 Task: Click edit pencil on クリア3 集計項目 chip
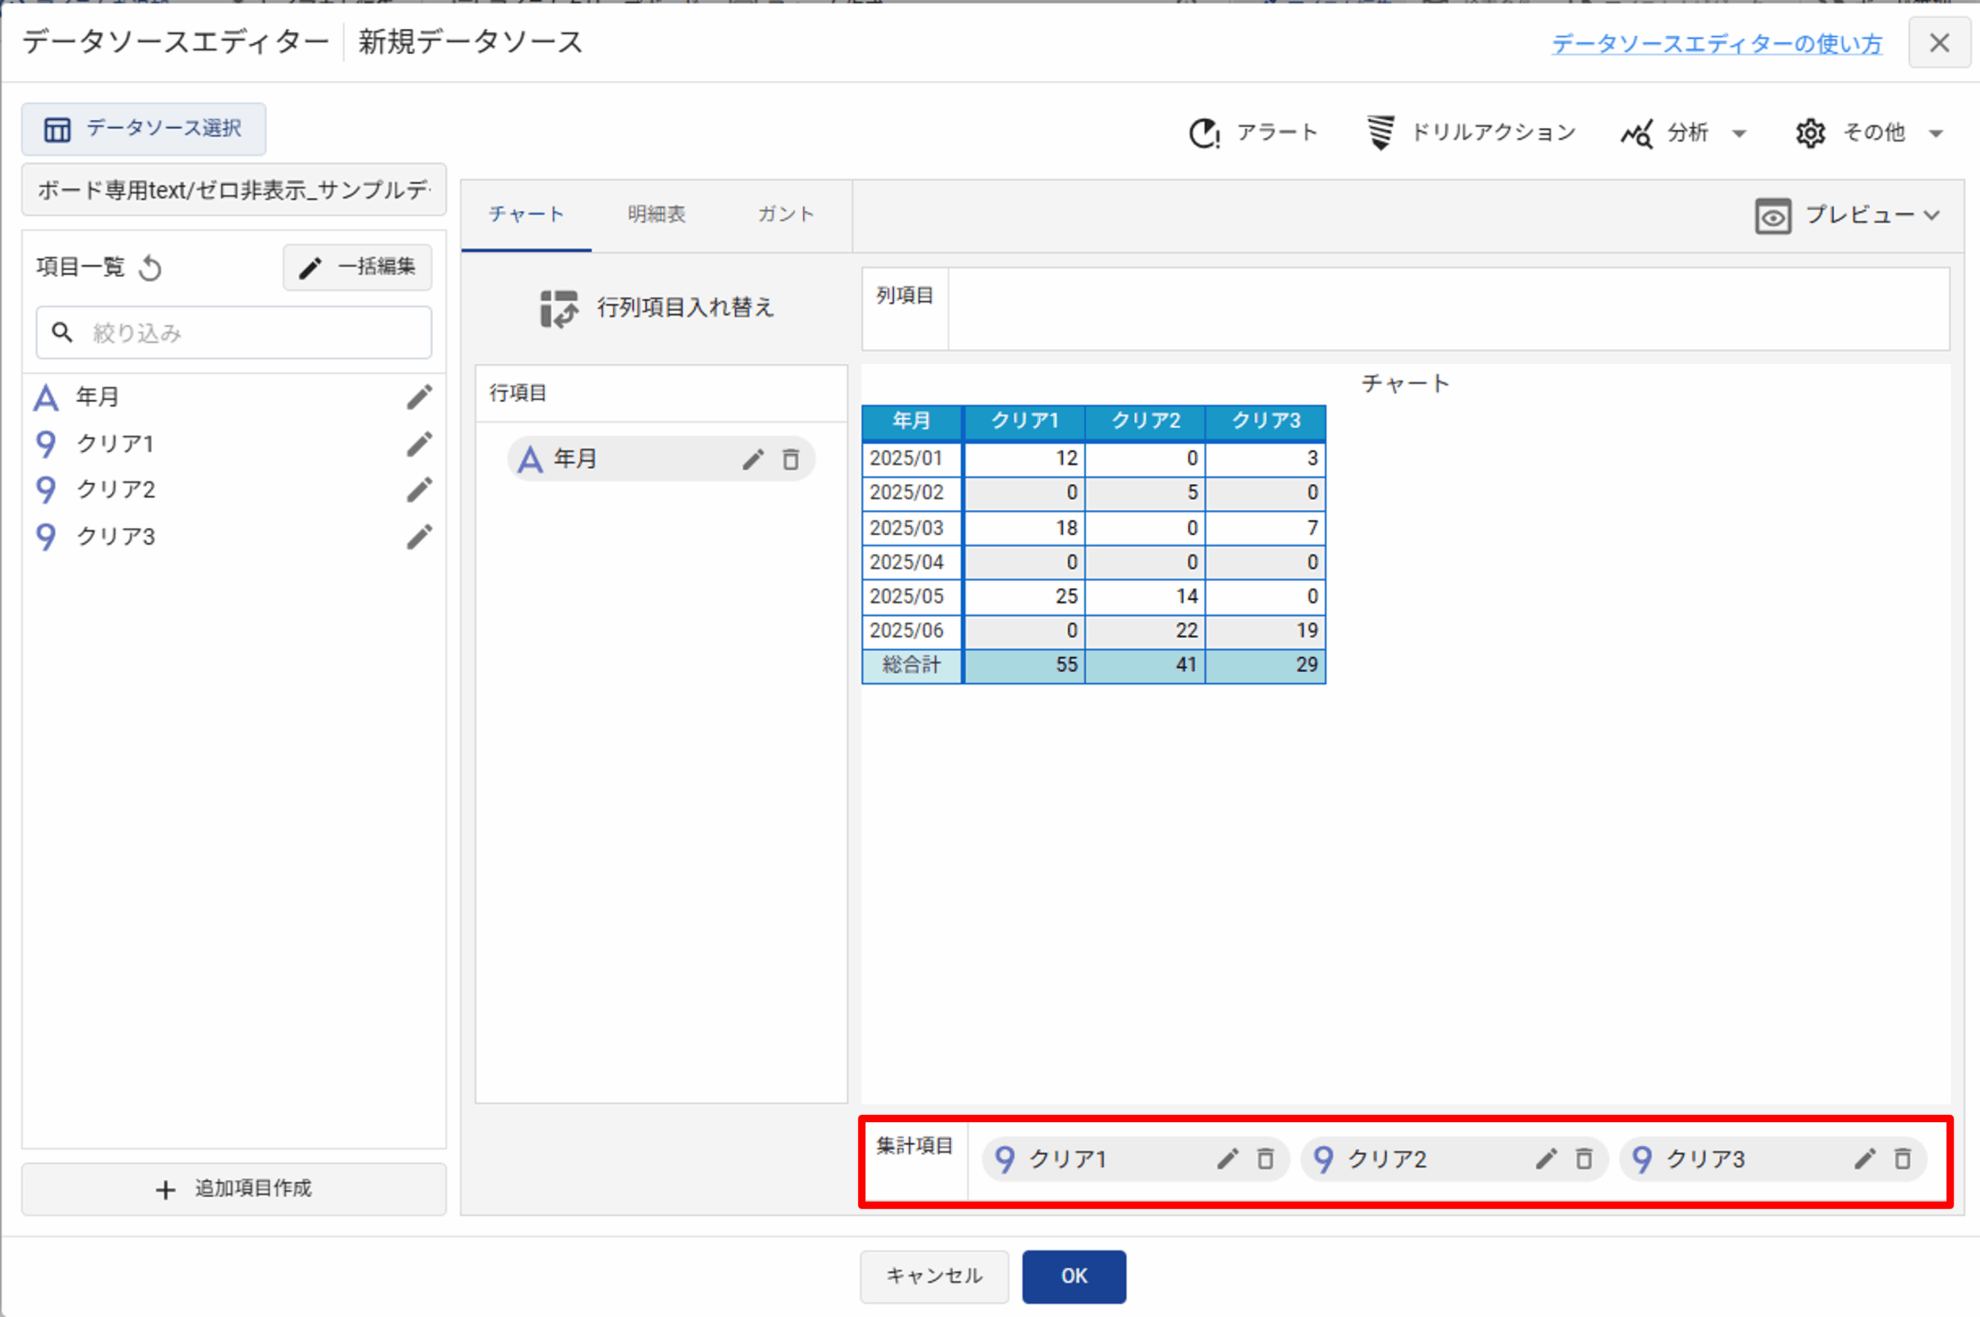1865,1159
